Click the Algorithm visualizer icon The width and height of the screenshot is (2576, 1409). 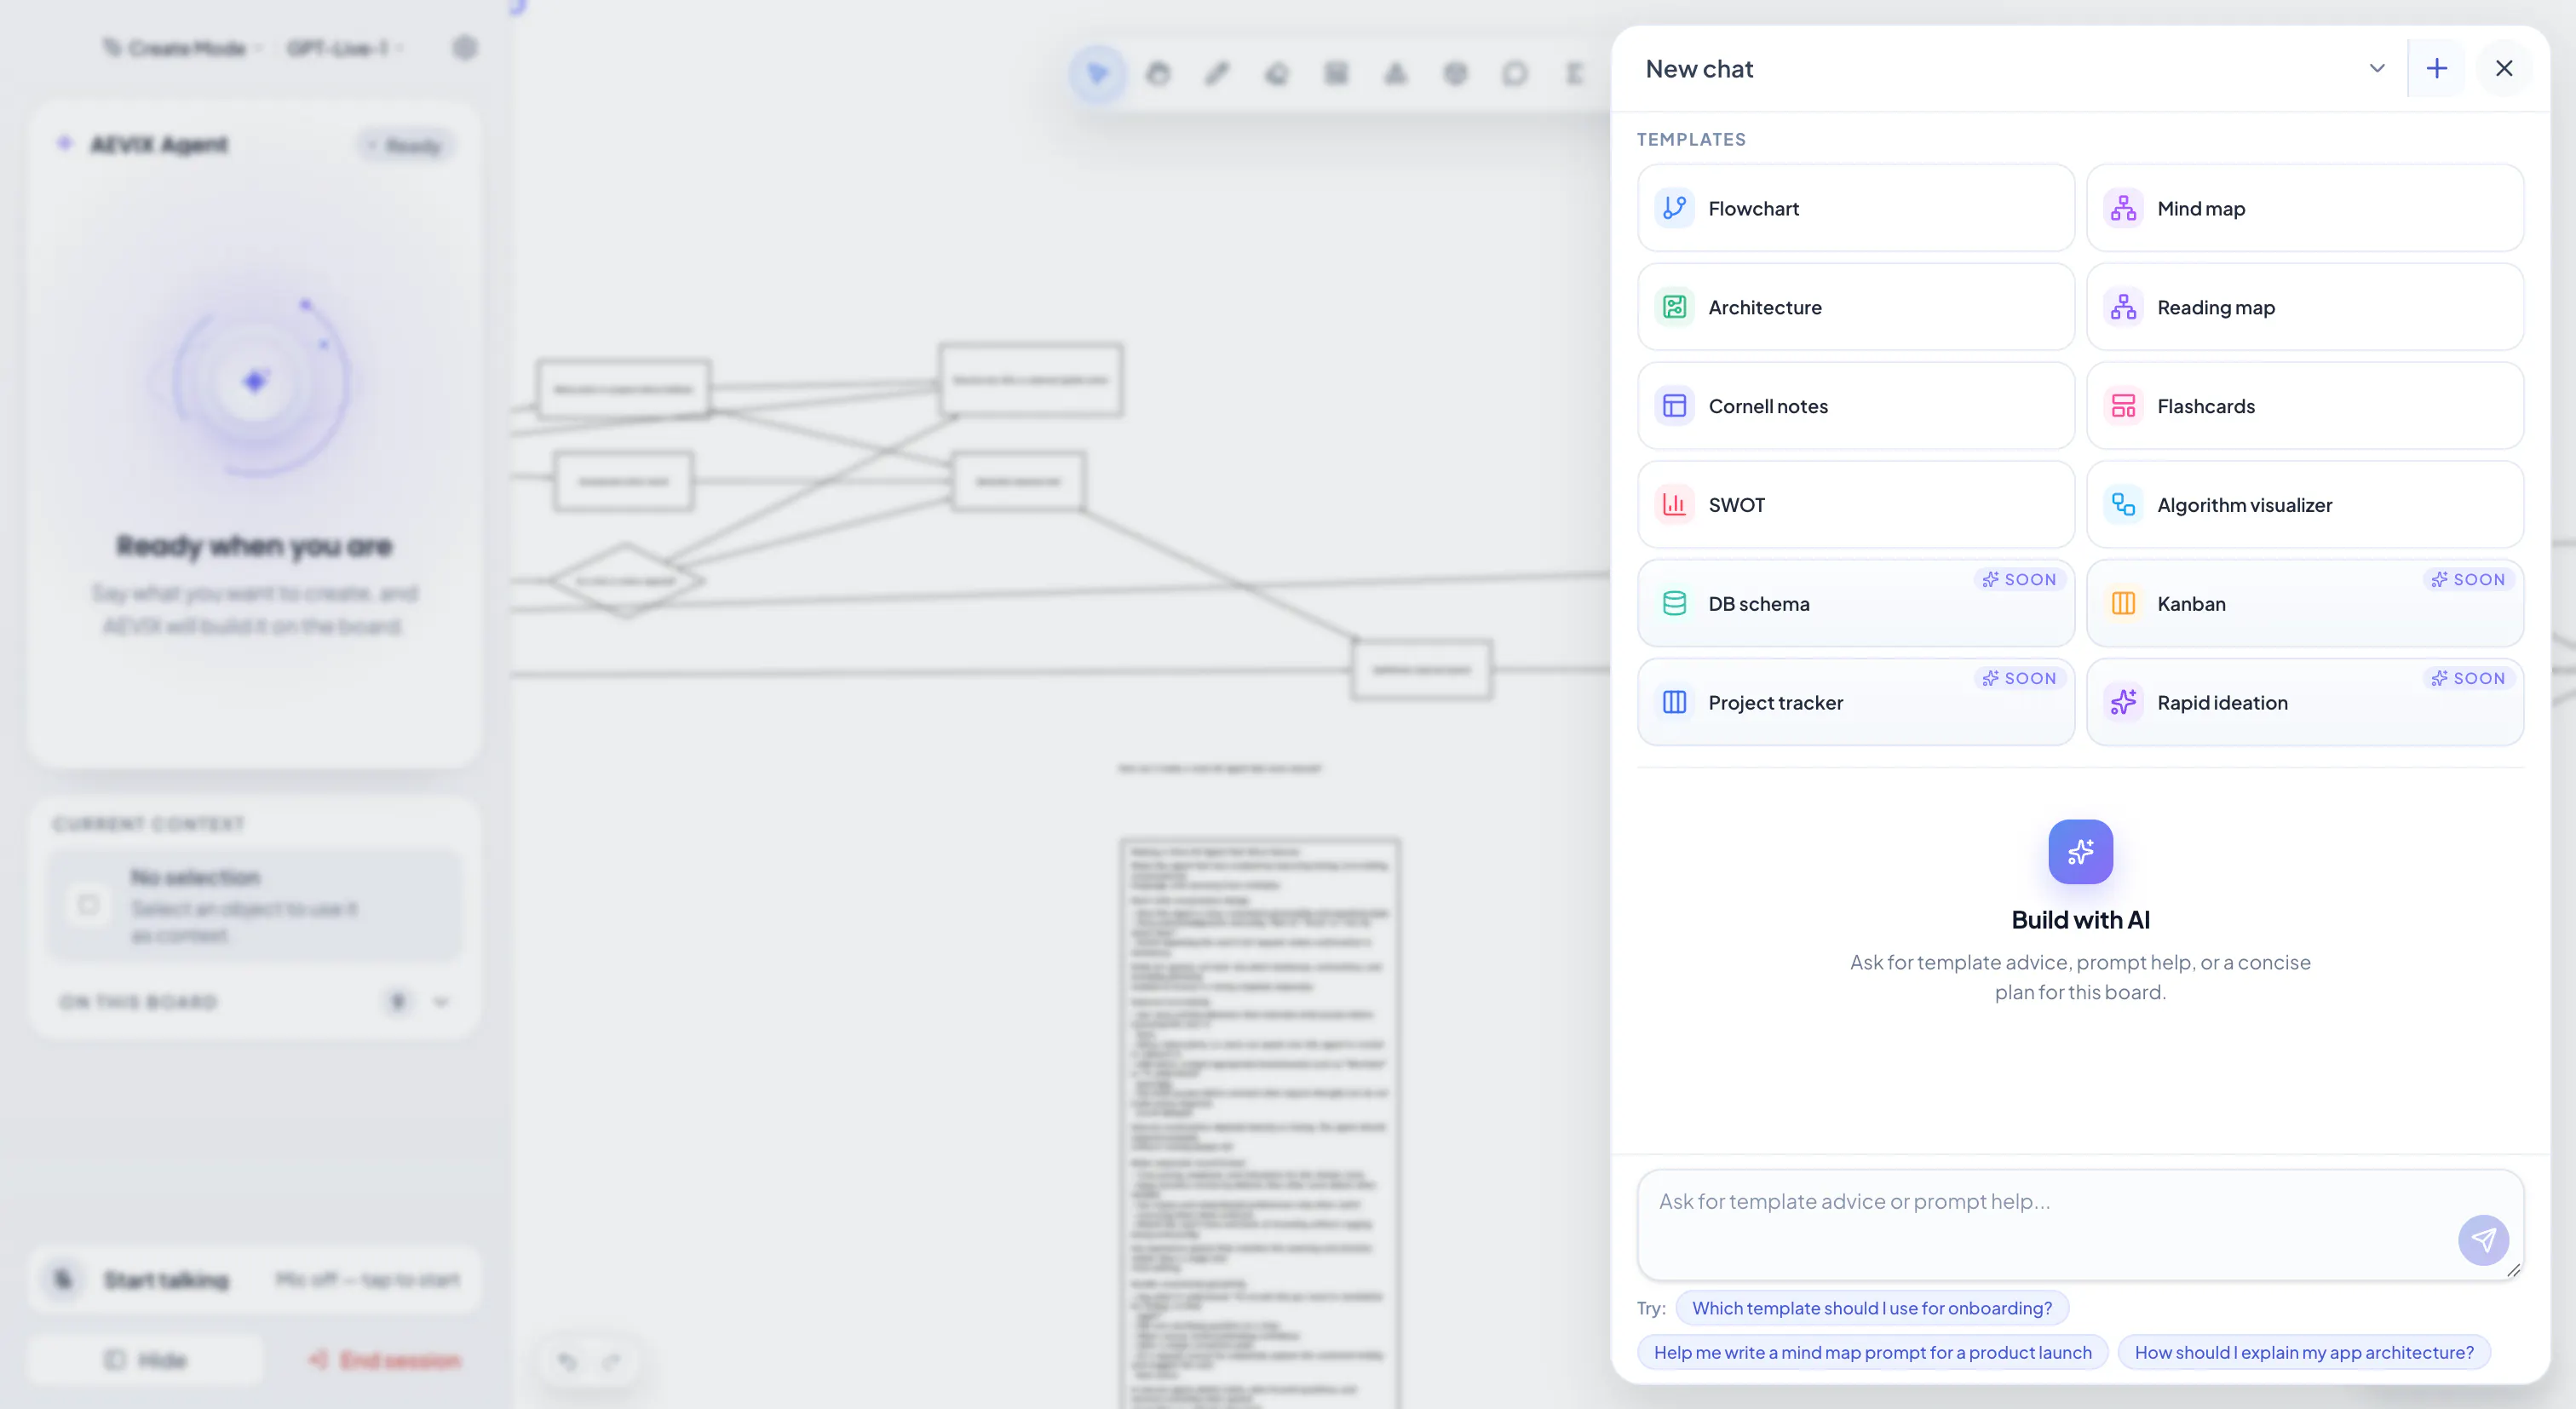tap(2123, 505)
